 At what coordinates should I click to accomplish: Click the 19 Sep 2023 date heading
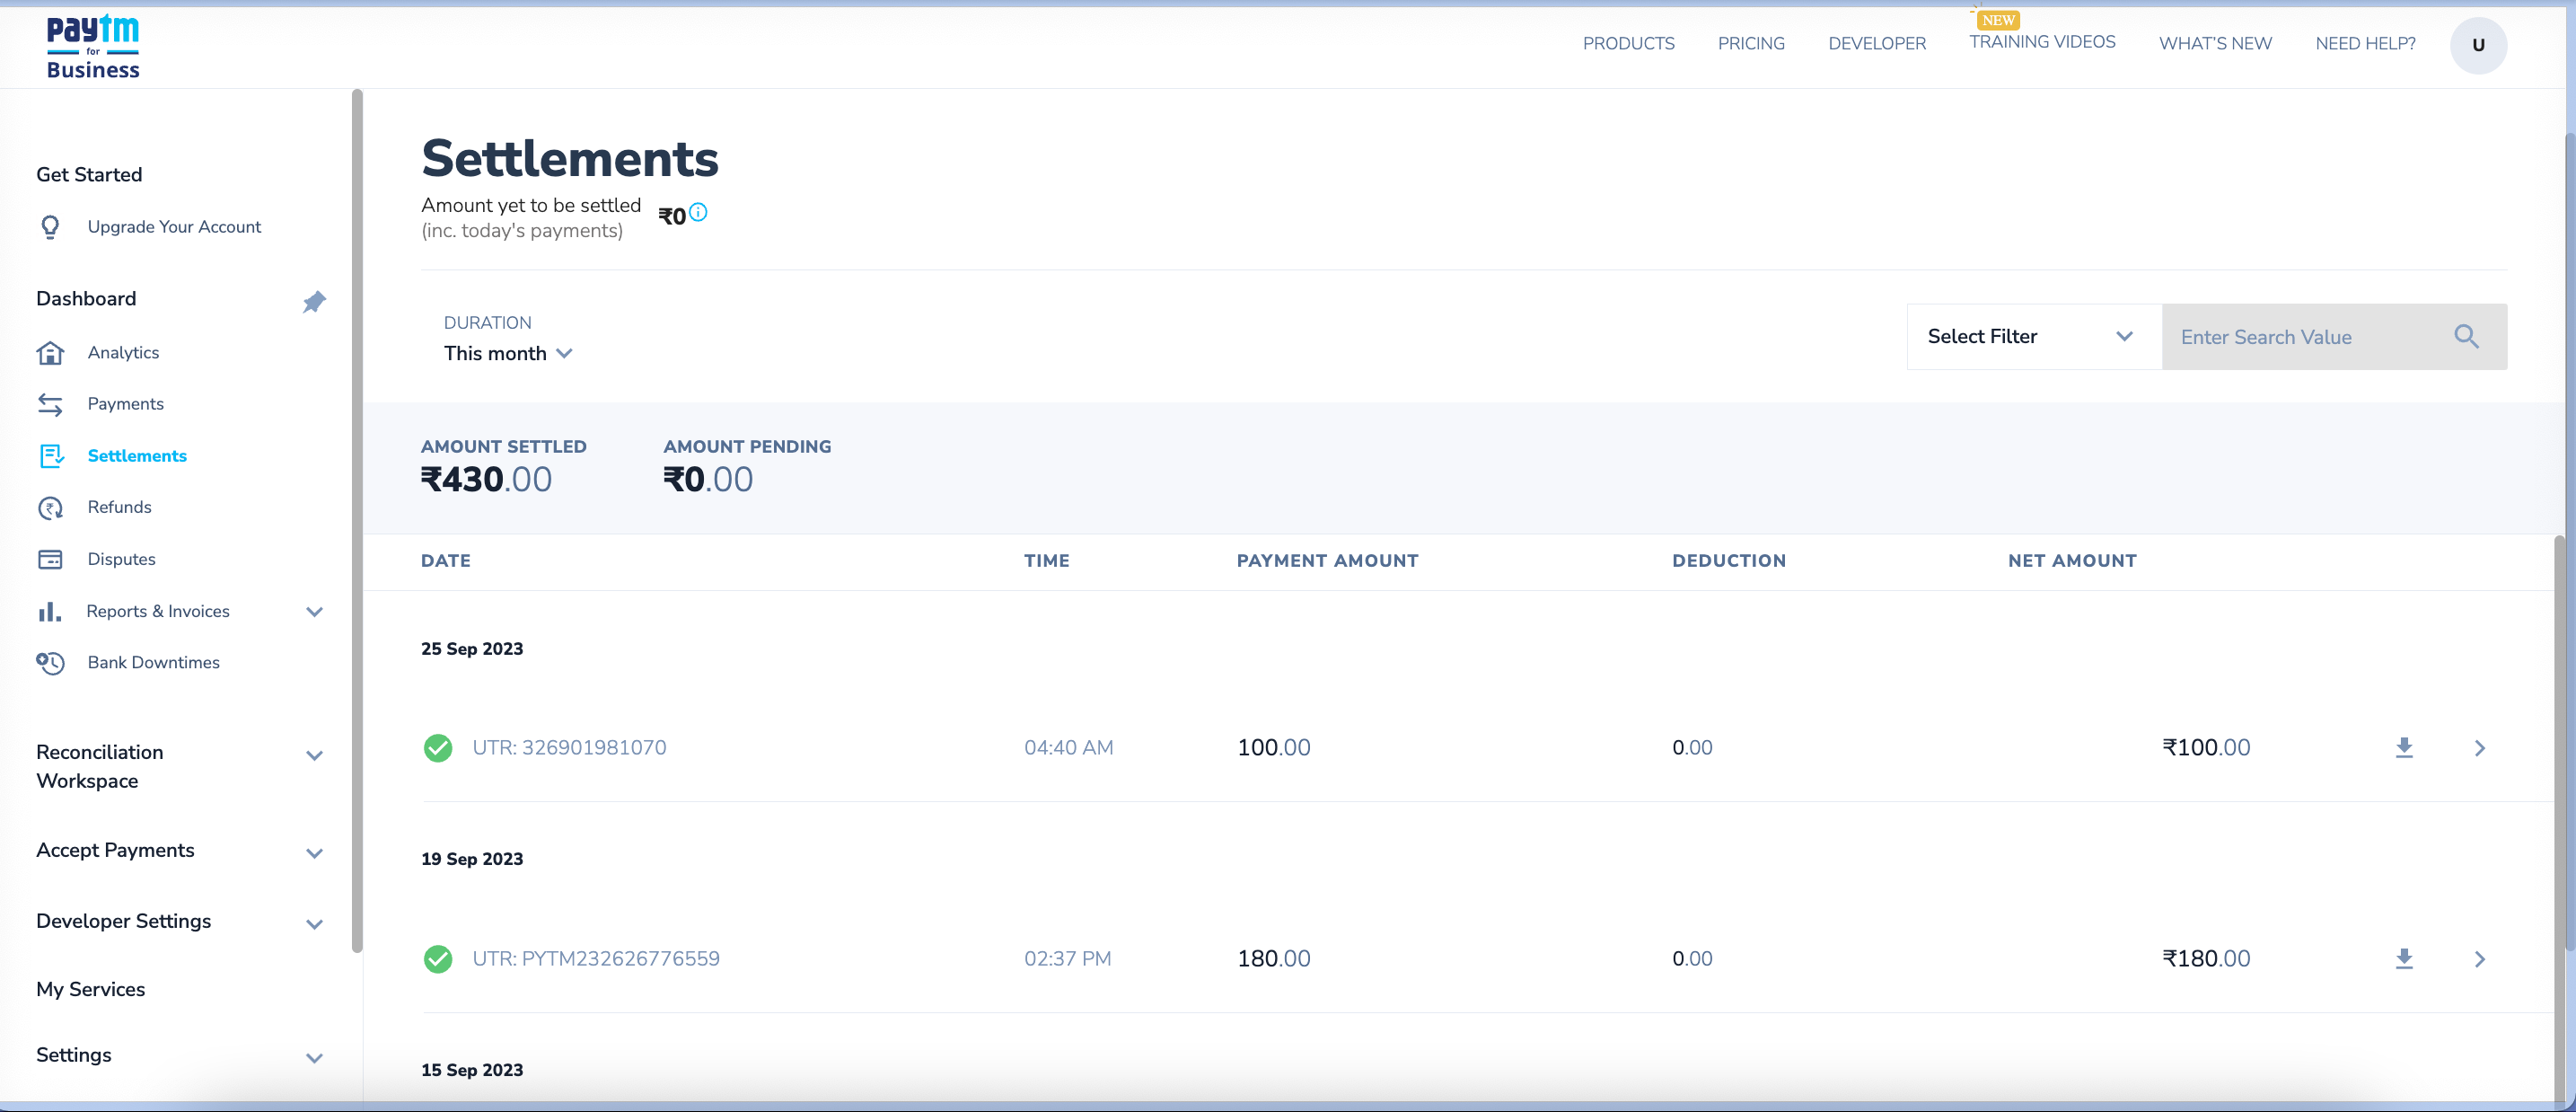tap(472, 859)
